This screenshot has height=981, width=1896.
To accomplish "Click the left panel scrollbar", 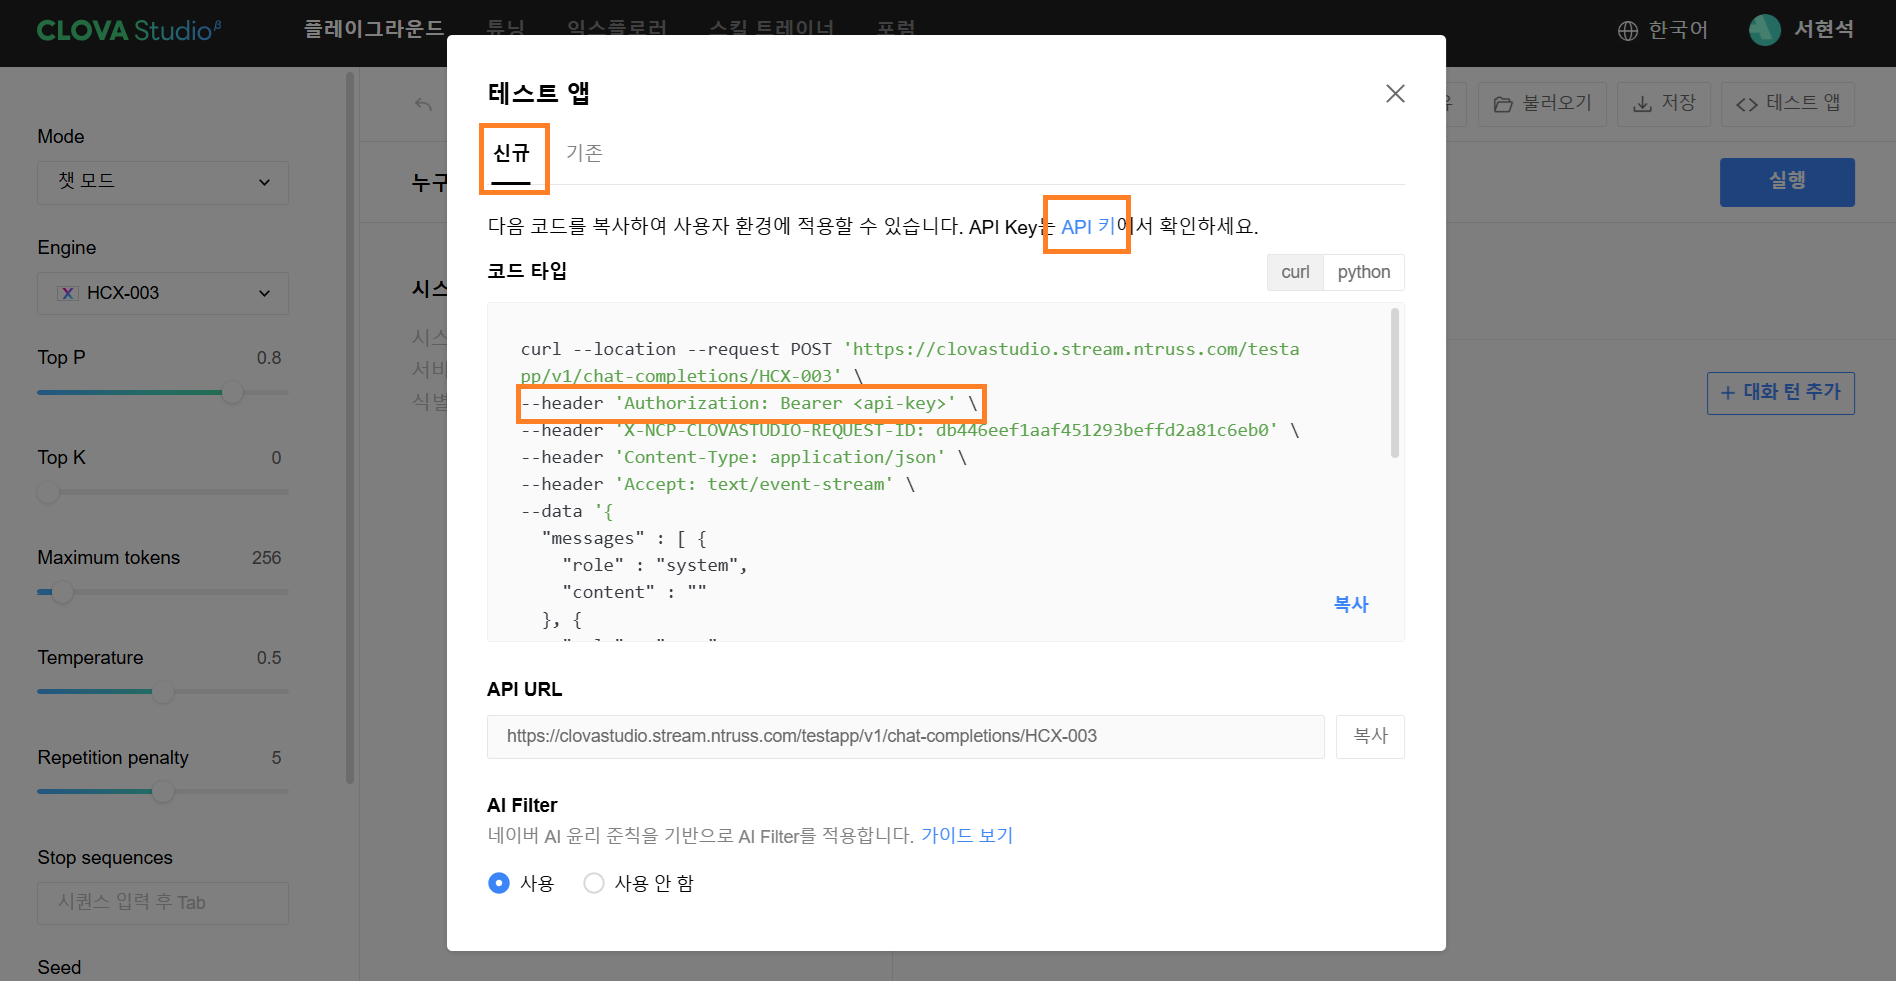I will tap(349, 428).
